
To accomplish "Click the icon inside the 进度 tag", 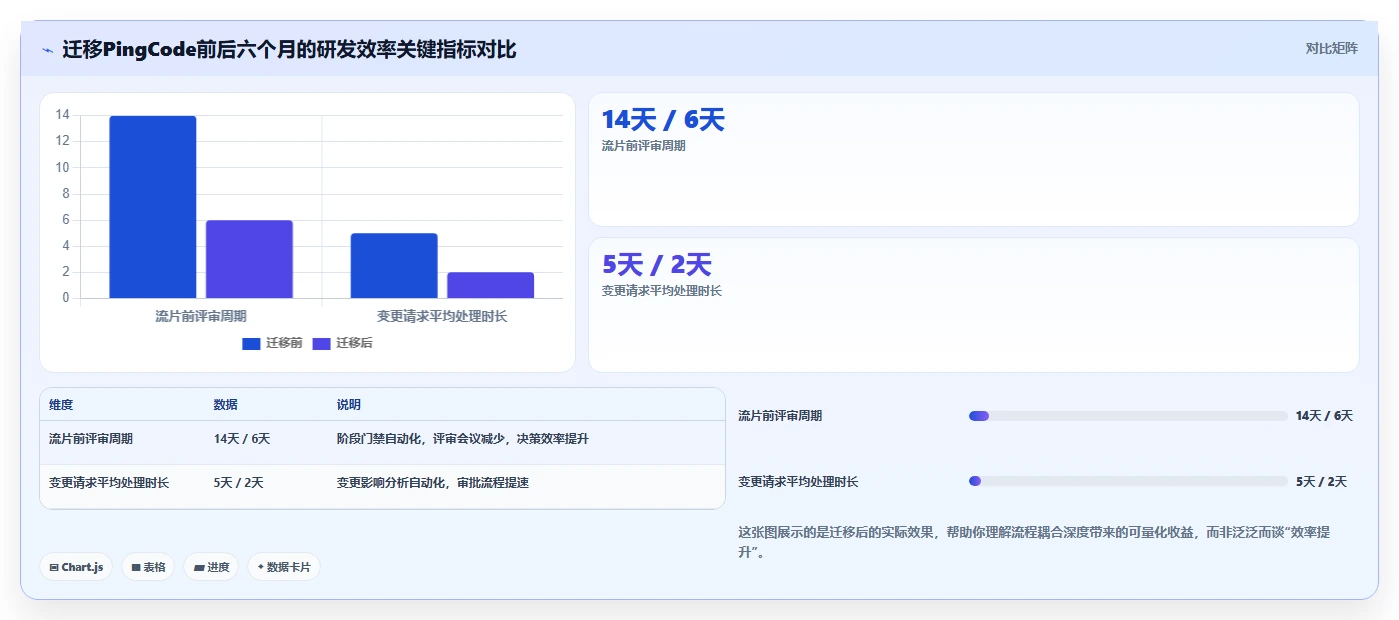I will point(199,568).
